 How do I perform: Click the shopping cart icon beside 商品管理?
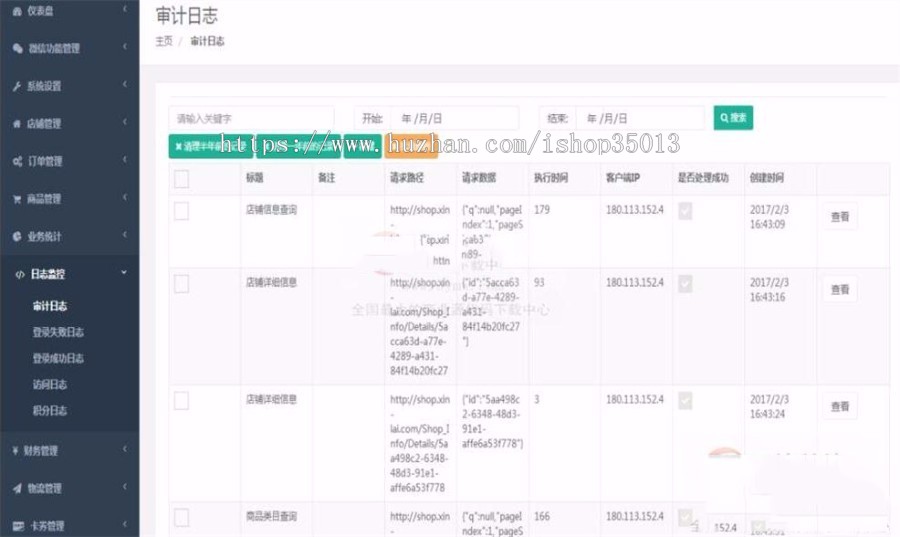pos(17,199)
